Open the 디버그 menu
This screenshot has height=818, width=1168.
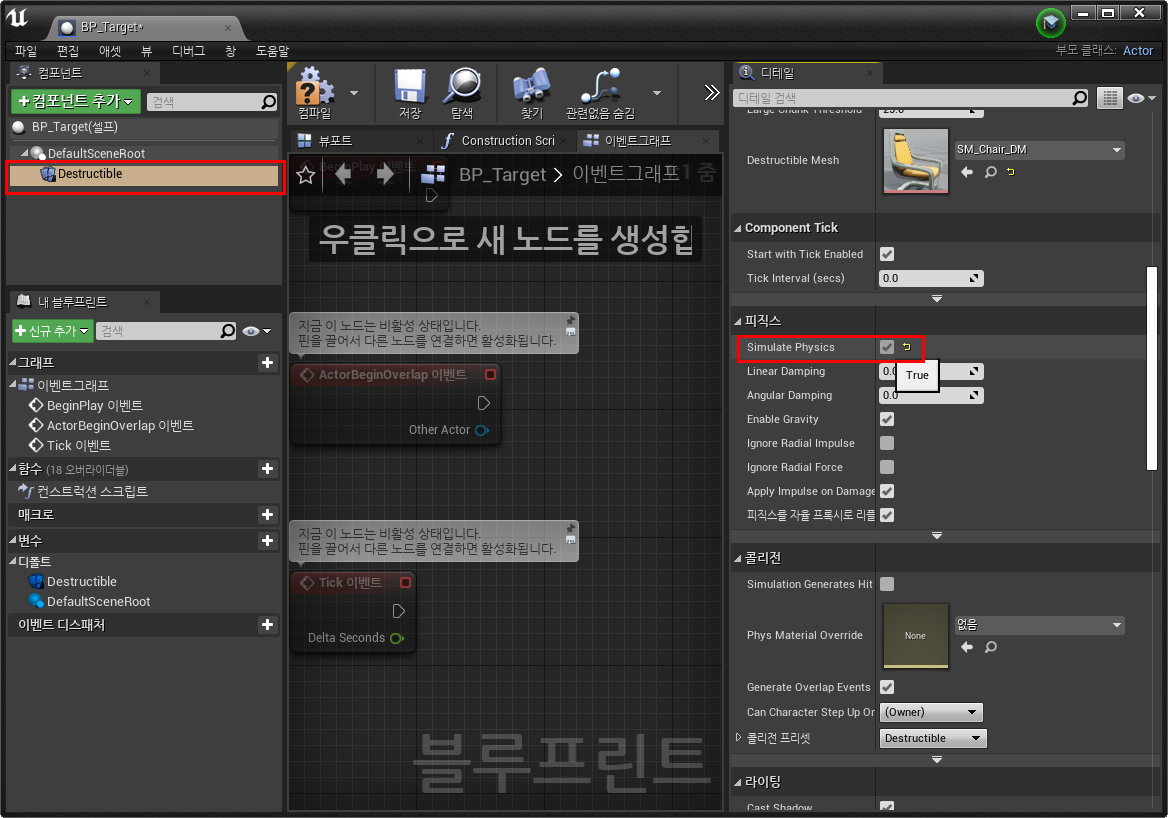(188, 51)
